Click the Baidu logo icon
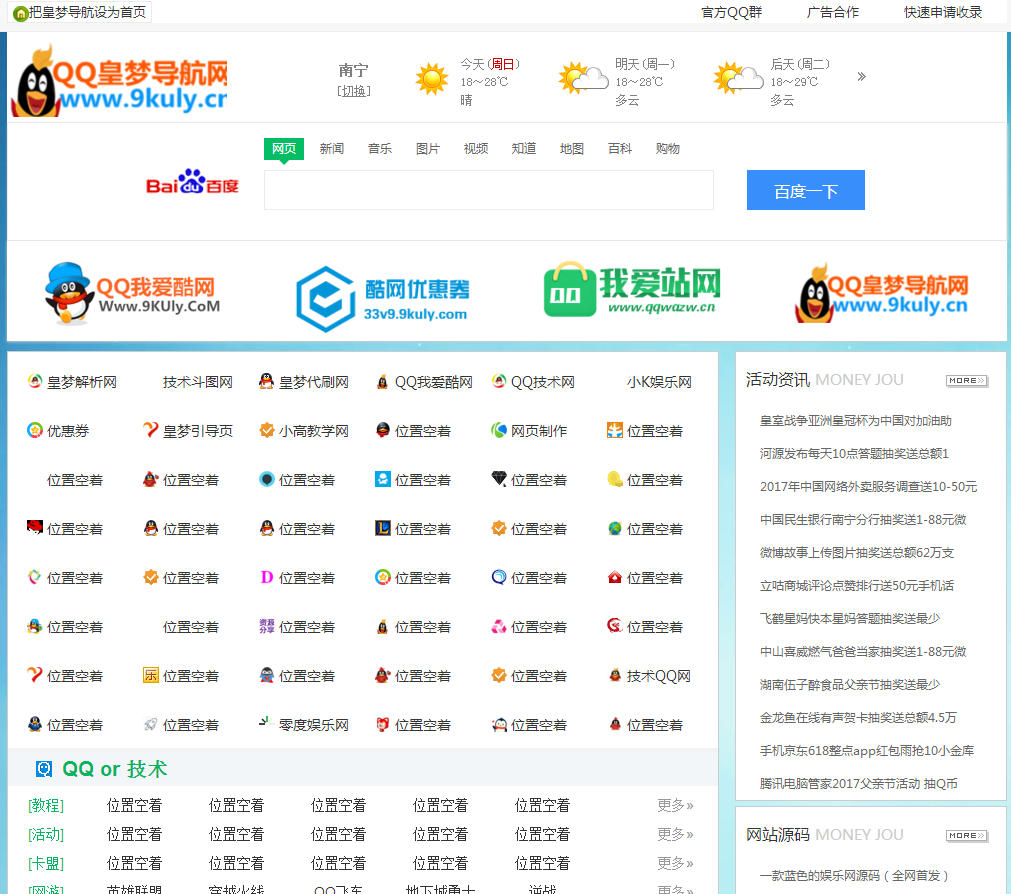 [192, 183]
